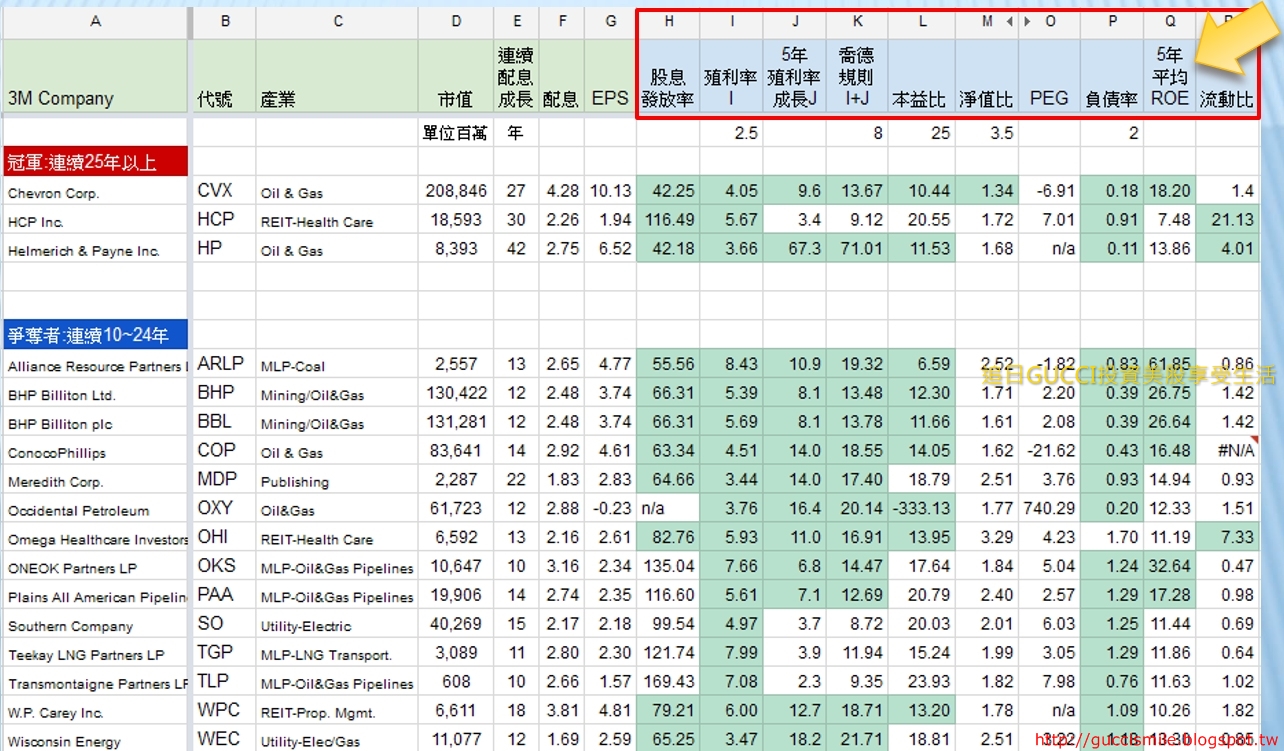Click the 'MLP-Coal' industry cell

point(337,364)
